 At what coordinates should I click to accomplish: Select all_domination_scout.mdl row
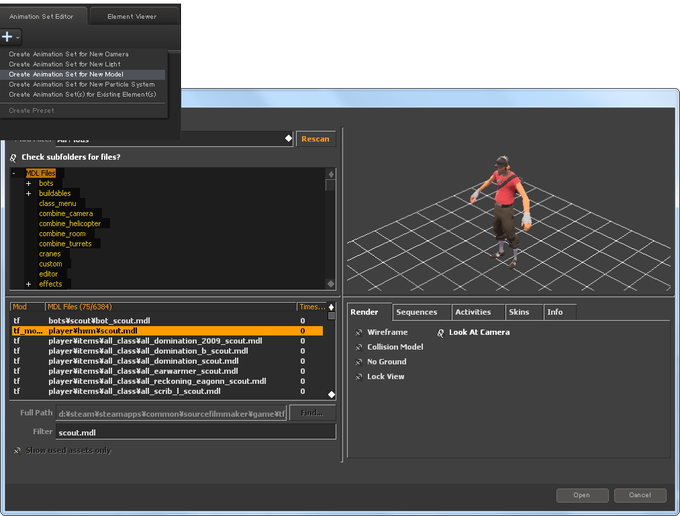pos(167,361)
